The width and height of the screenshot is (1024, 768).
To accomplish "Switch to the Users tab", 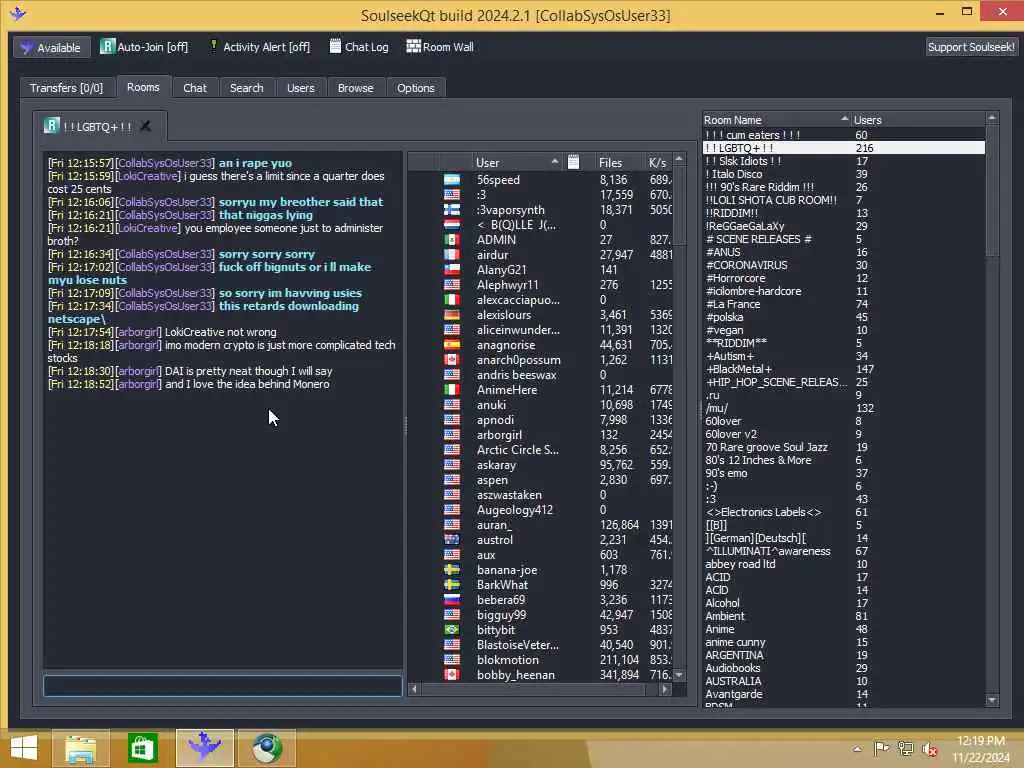I will 300,88.
